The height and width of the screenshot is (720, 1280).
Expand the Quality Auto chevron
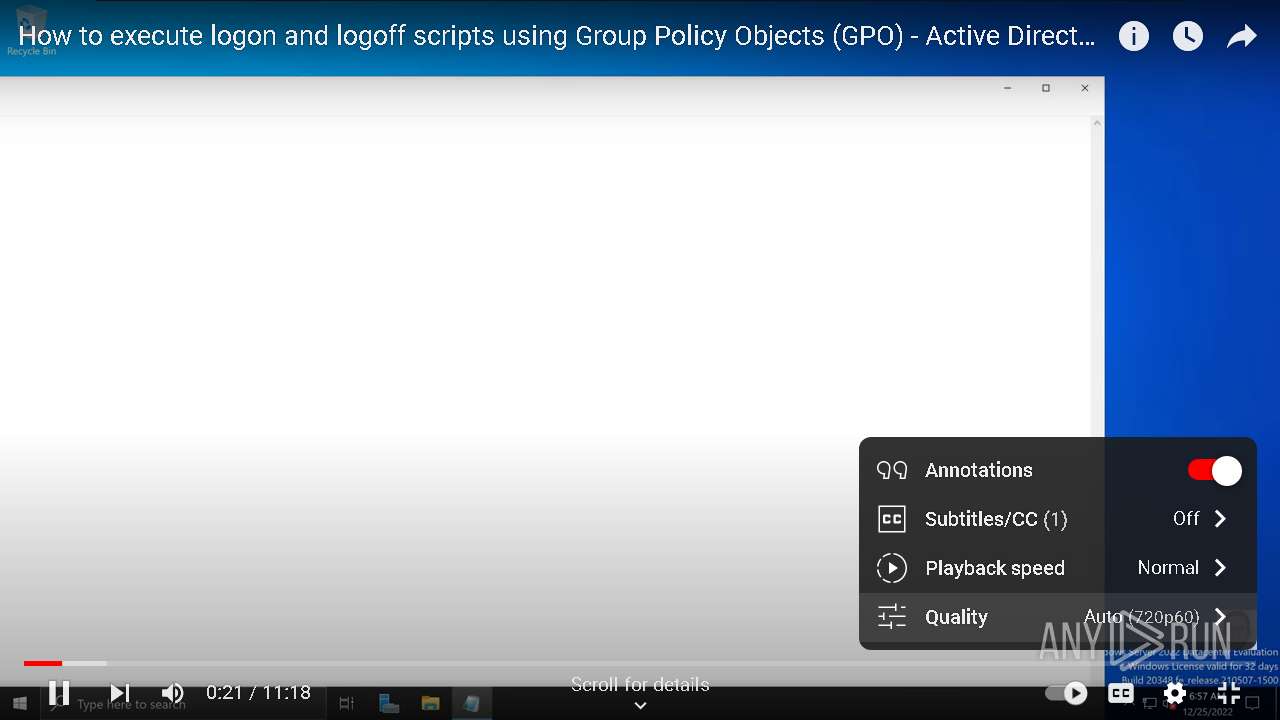coord(1220,617)
